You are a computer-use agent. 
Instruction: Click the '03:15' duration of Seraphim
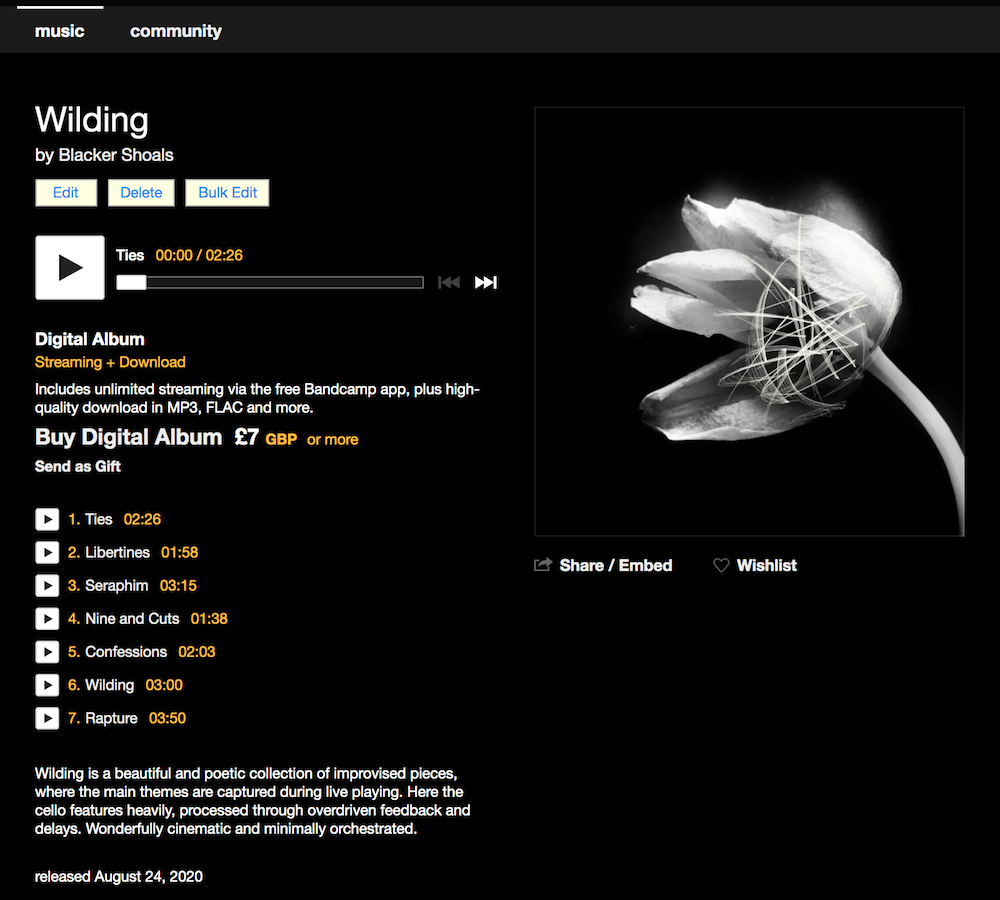pos(178,586)
